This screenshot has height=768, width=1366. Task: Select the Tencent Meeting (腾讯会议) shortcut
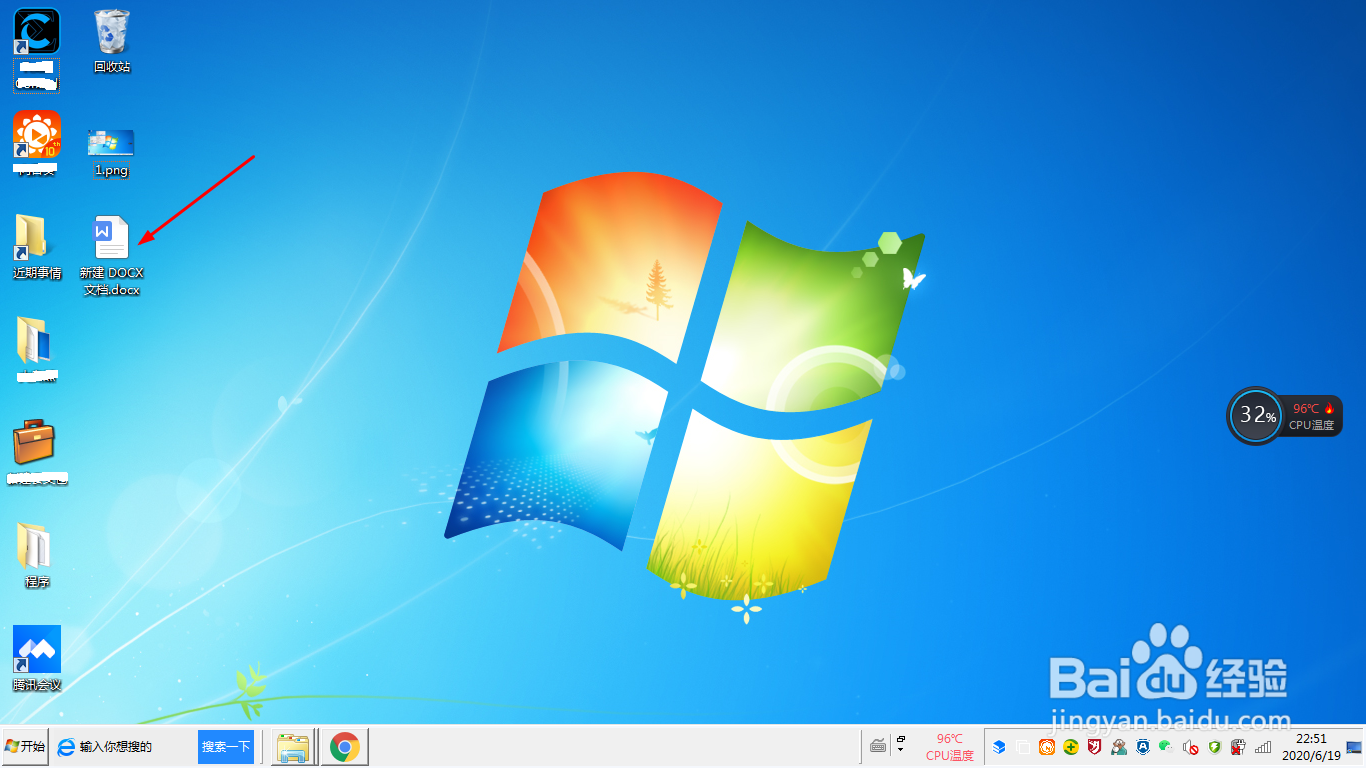[x=37, y=658]
